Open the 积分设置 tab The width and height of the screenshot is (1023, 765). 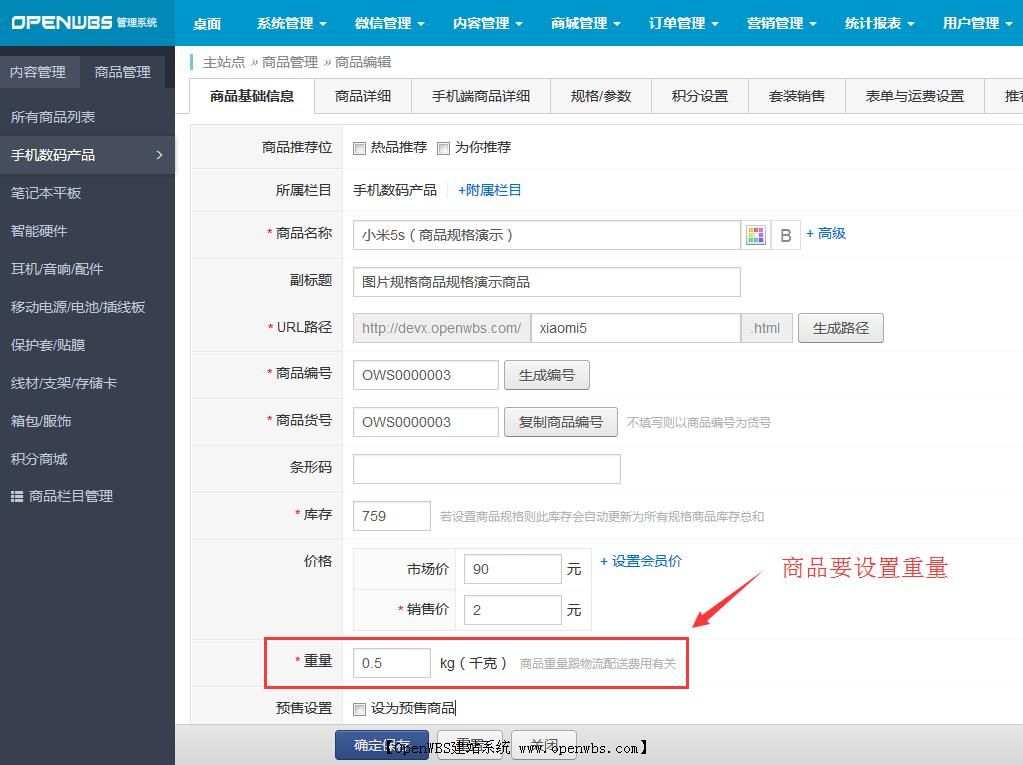[699, 96]
